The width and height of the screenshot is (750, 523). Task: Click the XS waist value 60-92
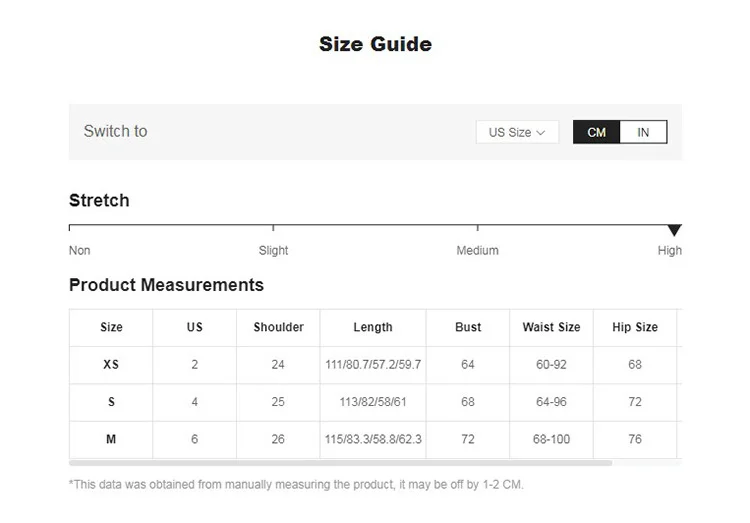551,365
